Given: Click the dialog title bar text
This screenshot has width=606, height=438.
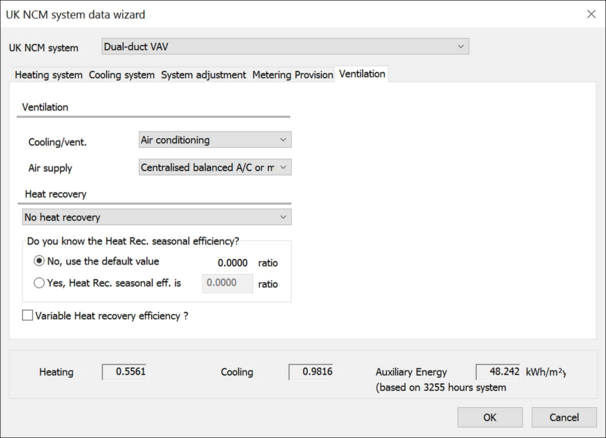Looking at the screenshot, I should tap(76, 15).
